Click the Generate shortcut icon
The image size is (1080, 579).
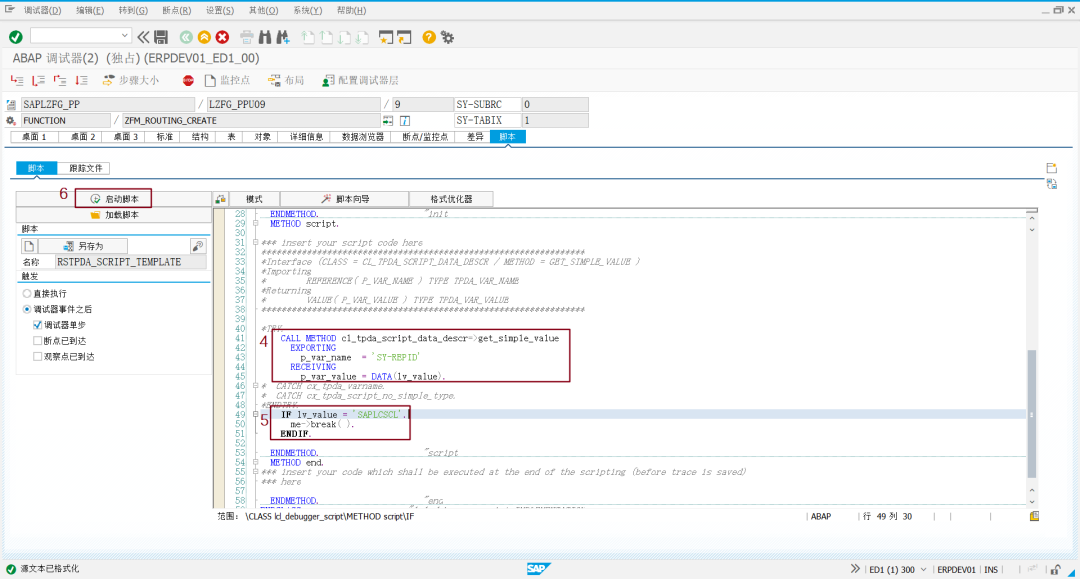[404, 37]
